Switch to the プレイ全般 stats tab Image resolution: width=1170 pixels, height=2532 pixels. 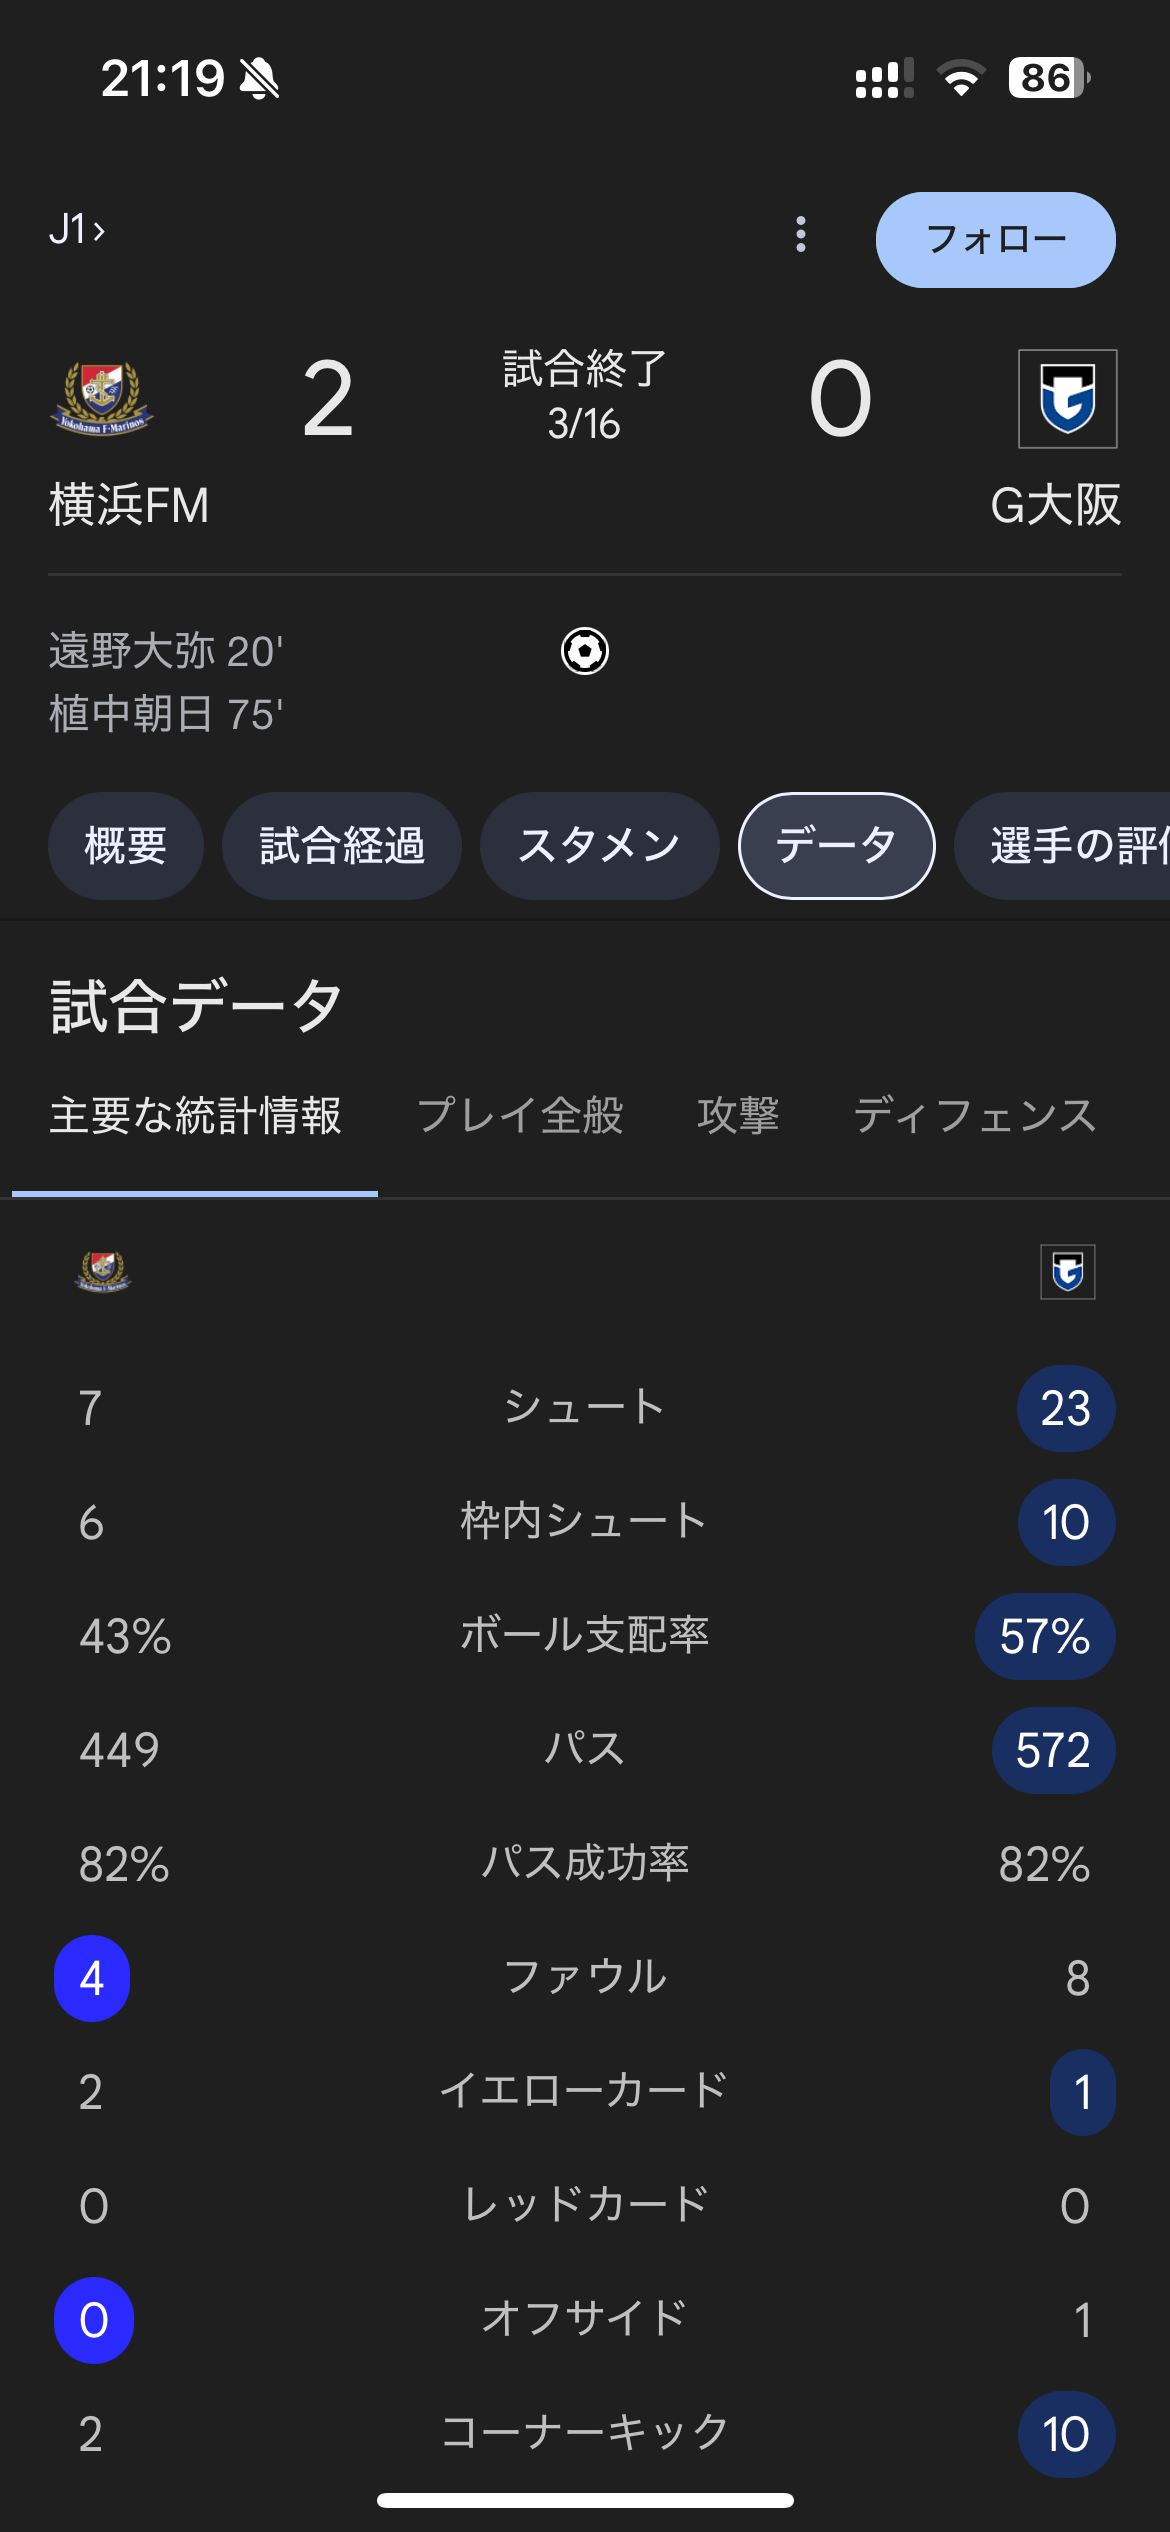click(x=520, y=1115)
